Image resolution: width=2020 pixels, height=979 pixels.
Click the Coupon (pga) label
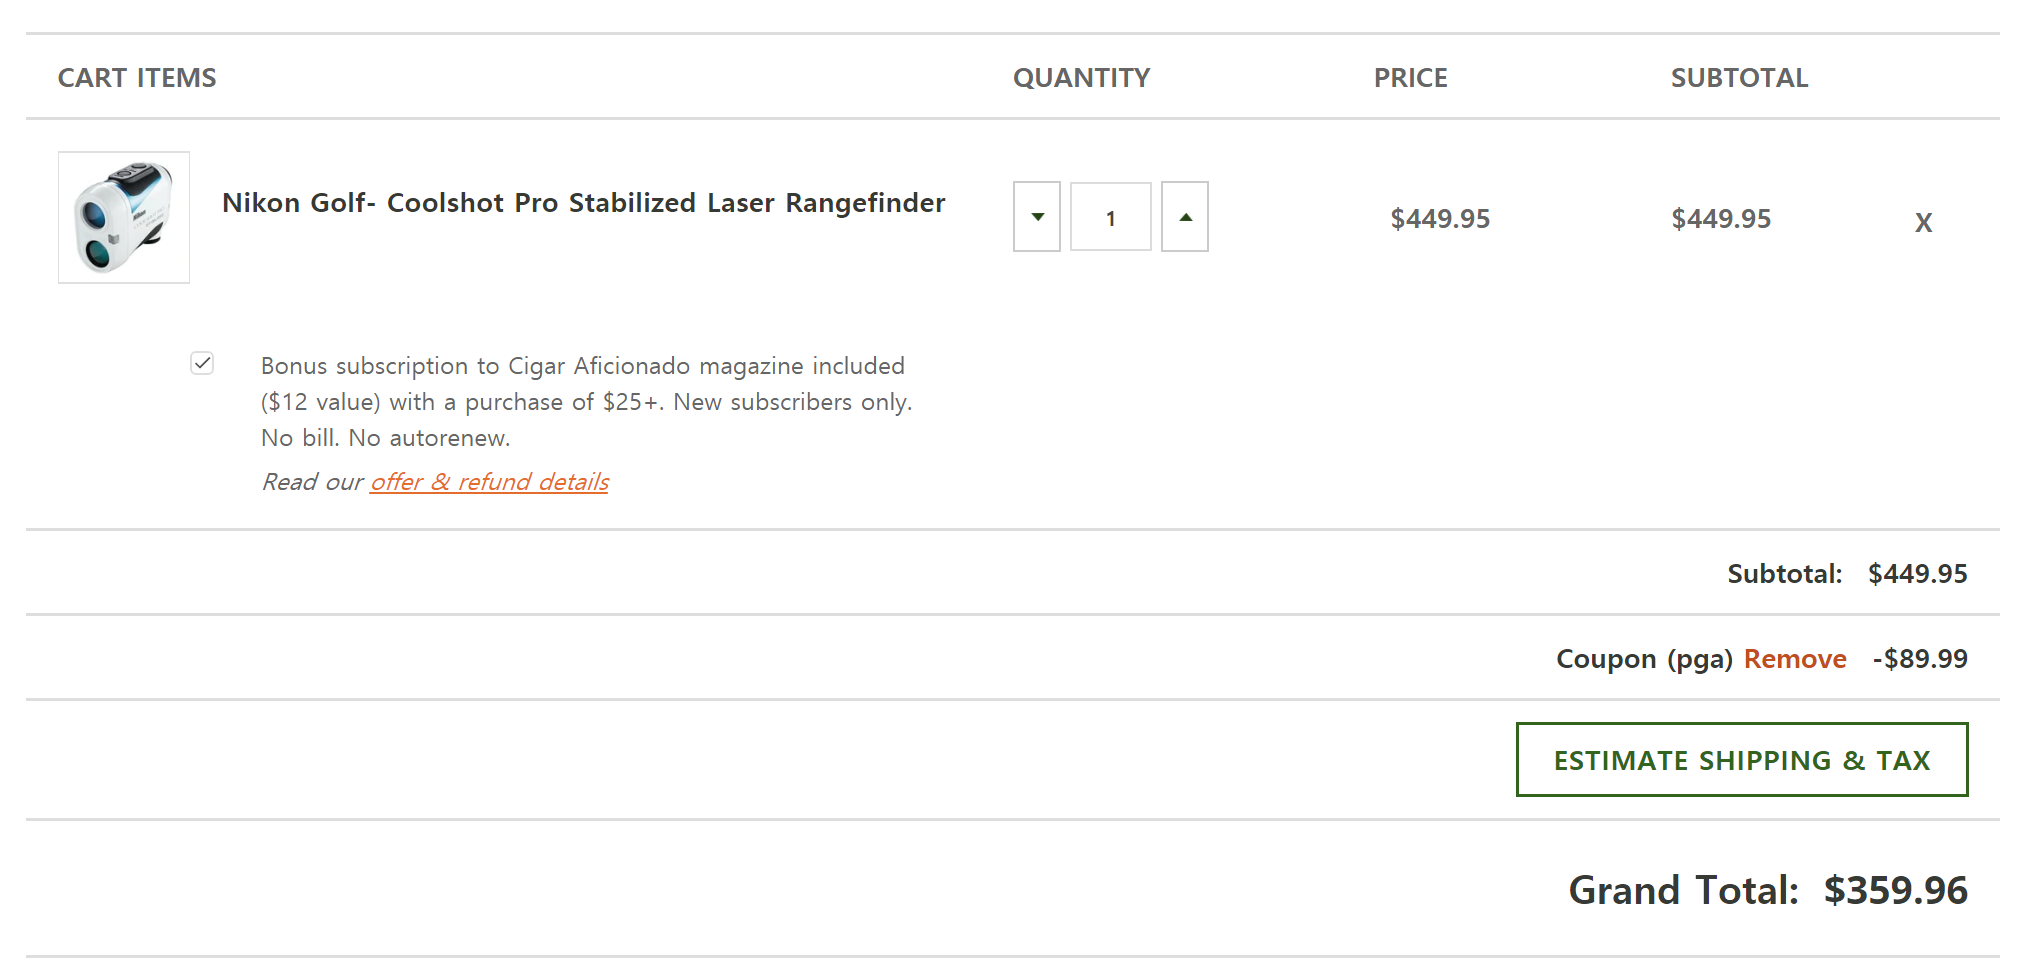[1644, 659]
